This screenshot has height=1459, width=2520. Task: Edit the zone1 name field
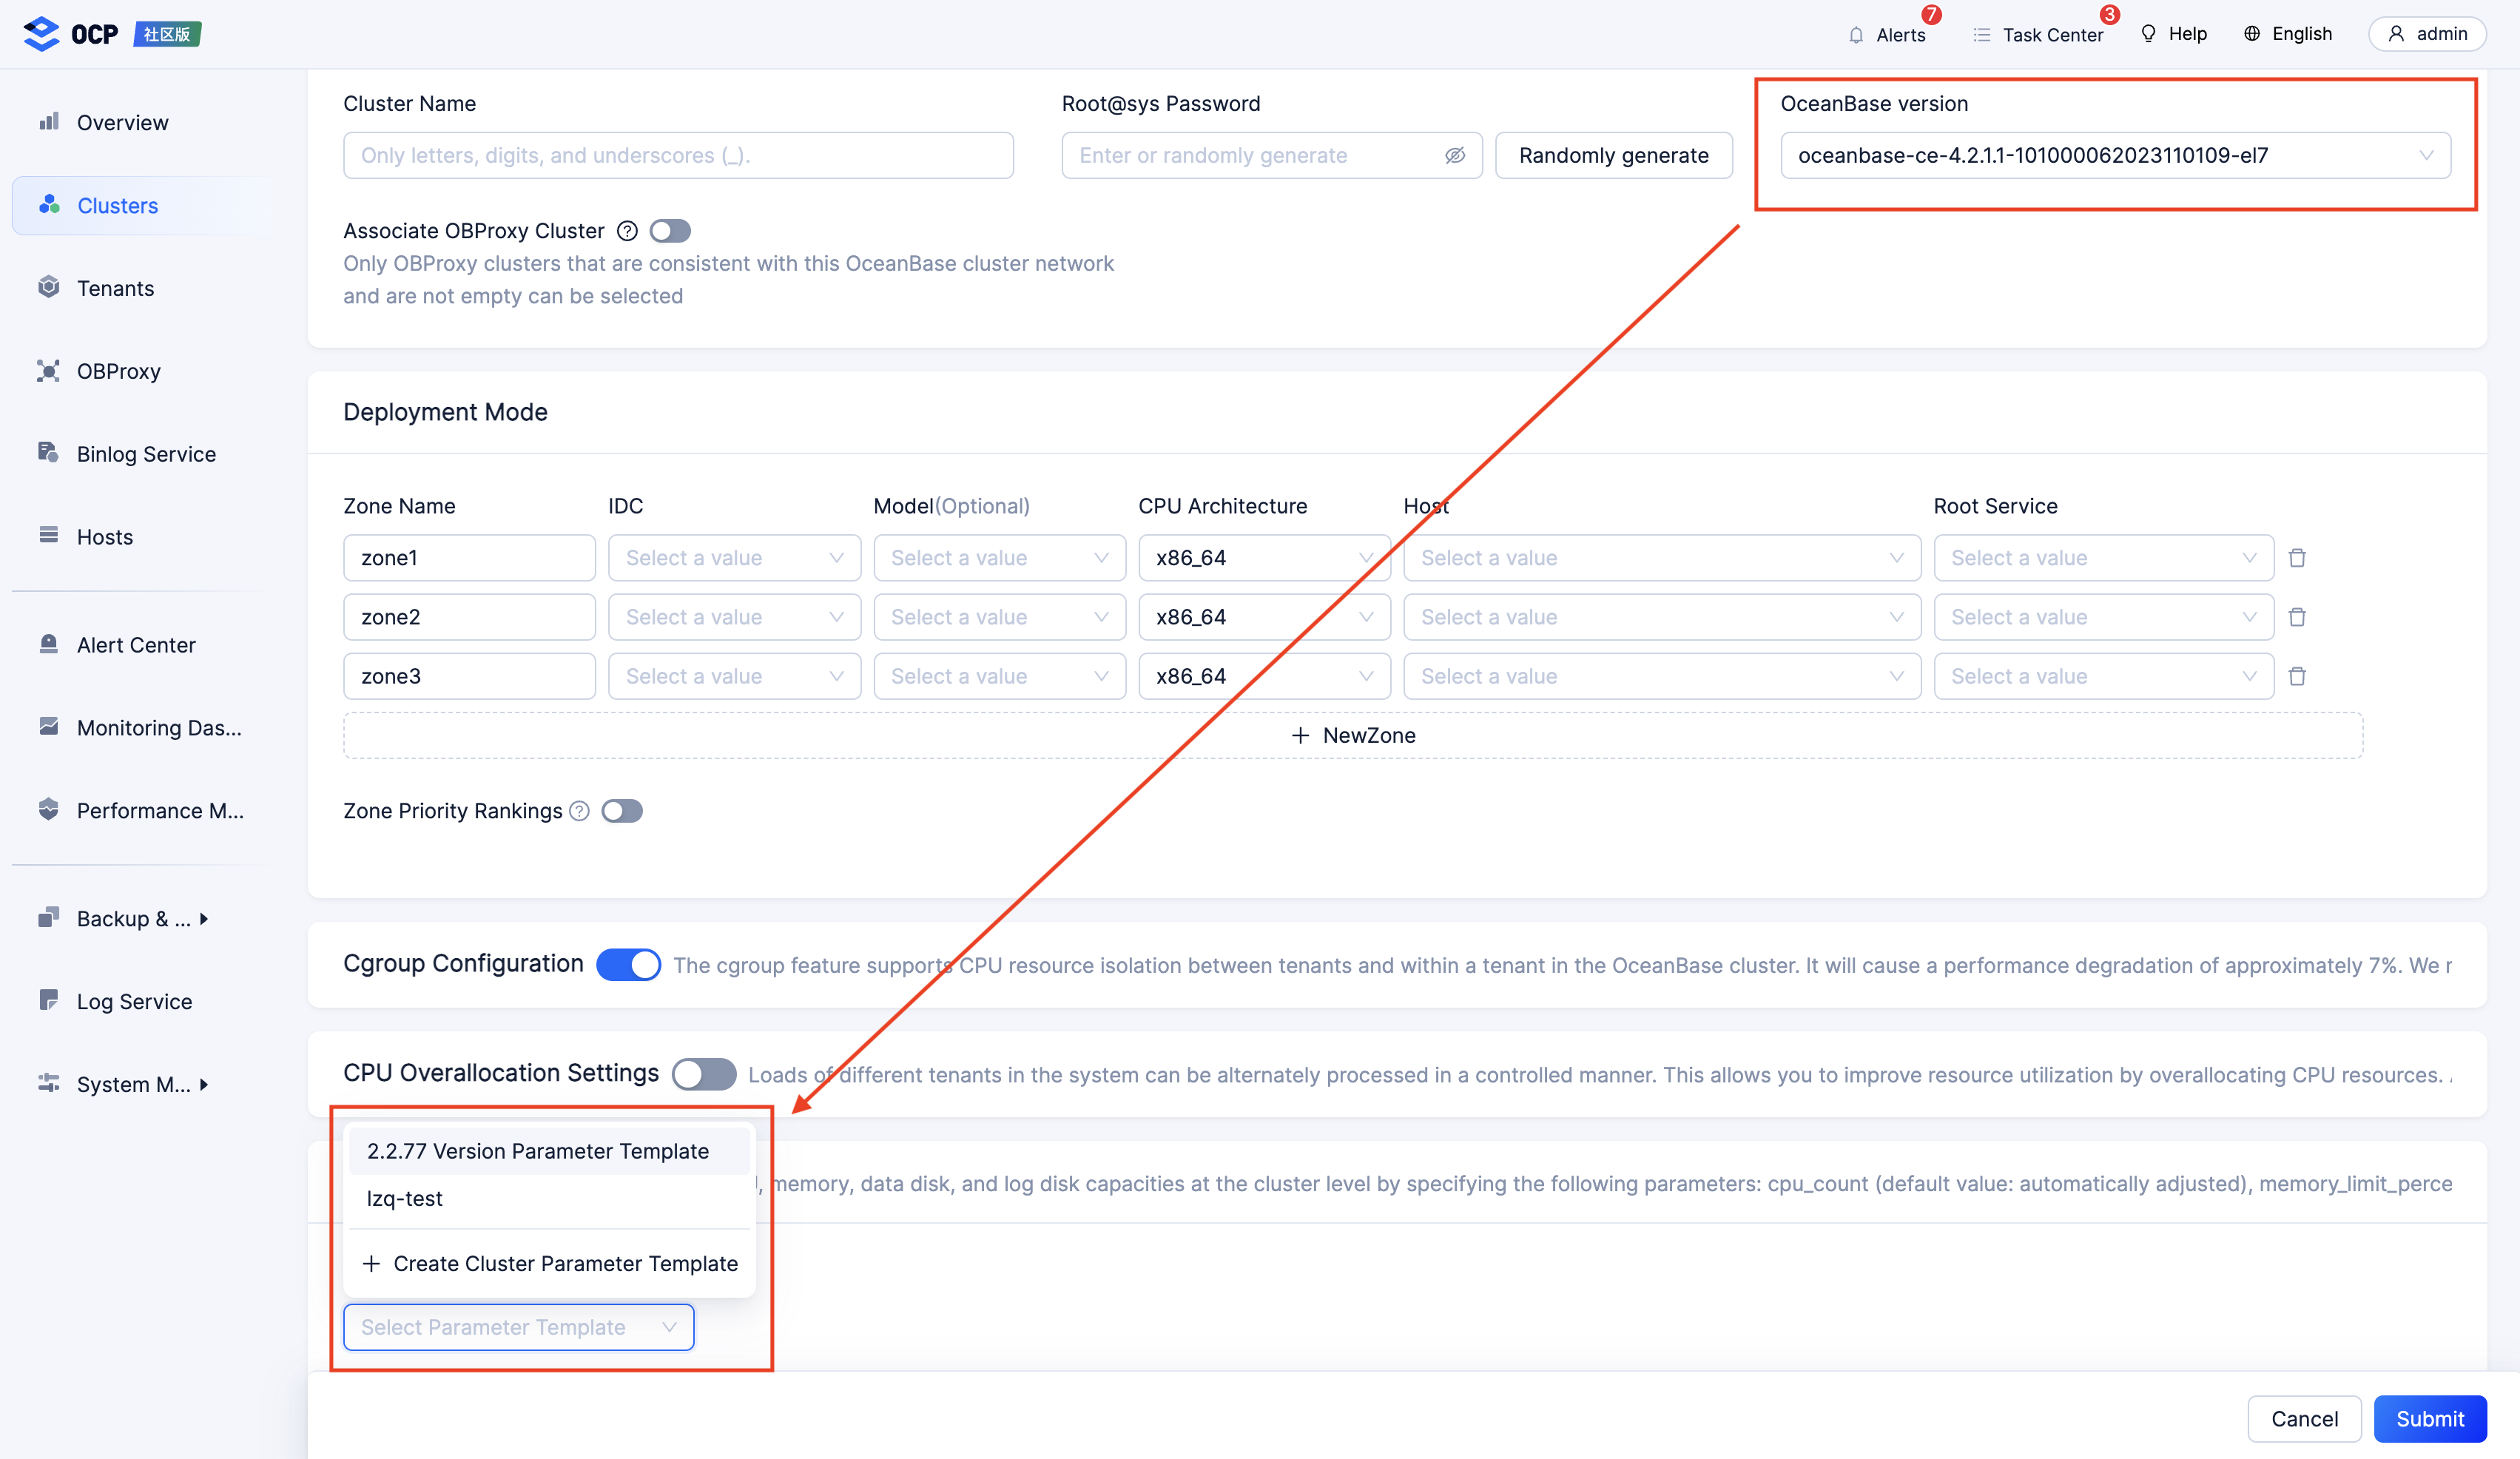click(469, 558)
